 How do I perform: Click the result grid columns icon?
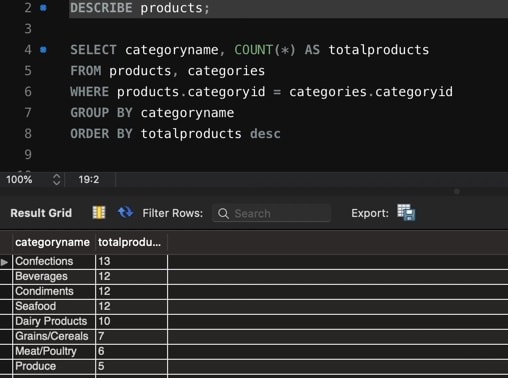click(99, 213)
